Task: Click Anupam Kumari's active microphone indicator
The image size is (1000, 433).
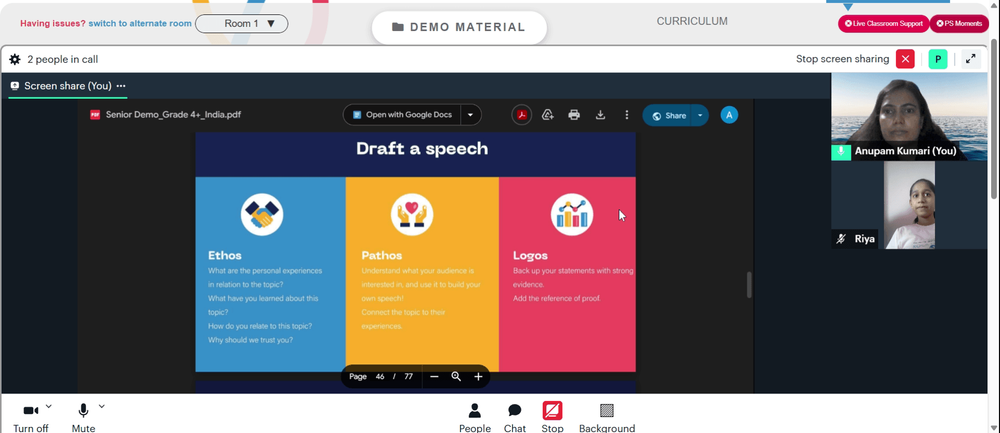Action: coord(841,151)
